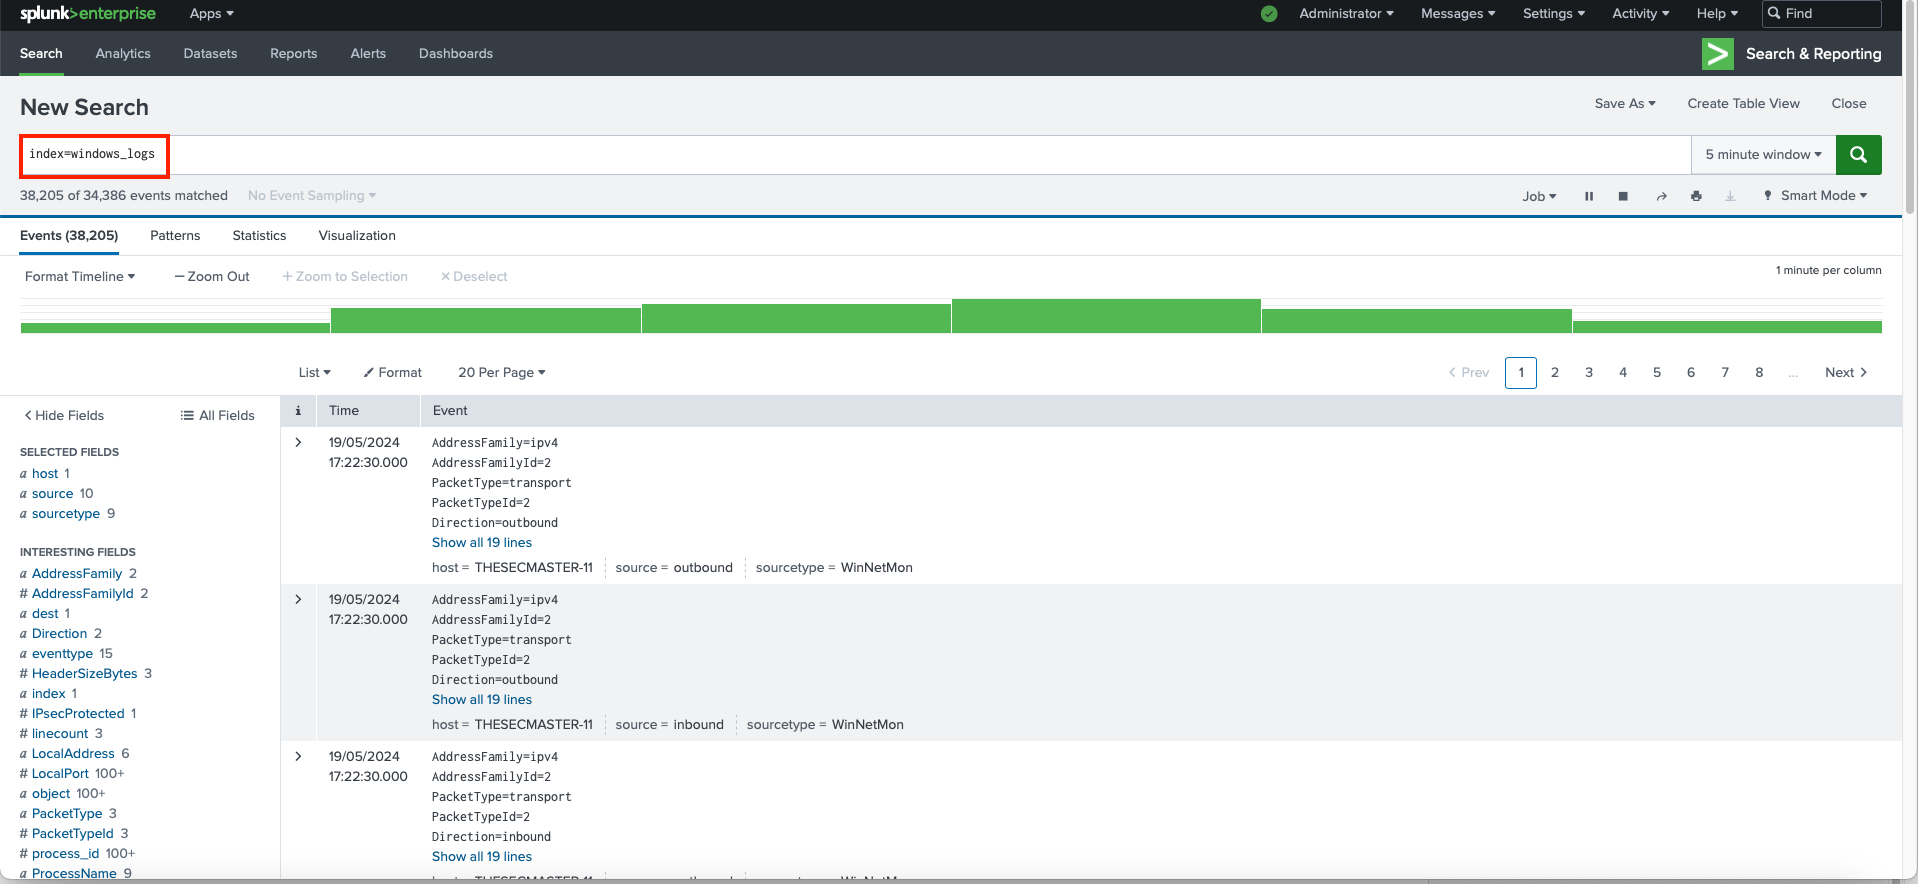Switch to the Statistics tab

[259, 236]
